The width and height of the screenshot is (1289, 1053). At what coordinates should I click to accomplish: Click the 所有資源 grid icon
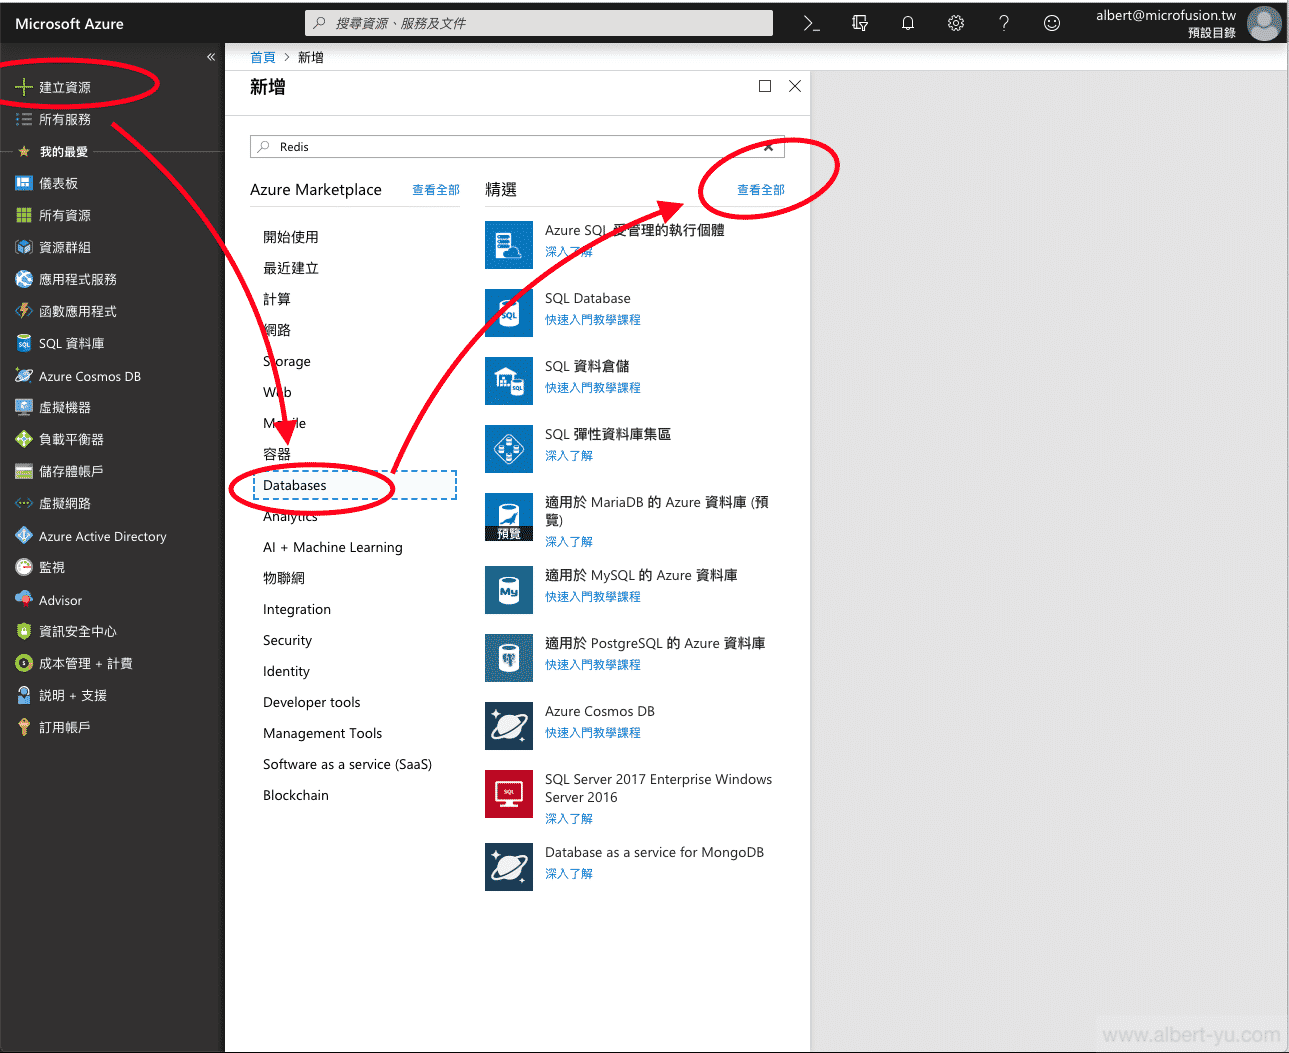tap(24, 215)
